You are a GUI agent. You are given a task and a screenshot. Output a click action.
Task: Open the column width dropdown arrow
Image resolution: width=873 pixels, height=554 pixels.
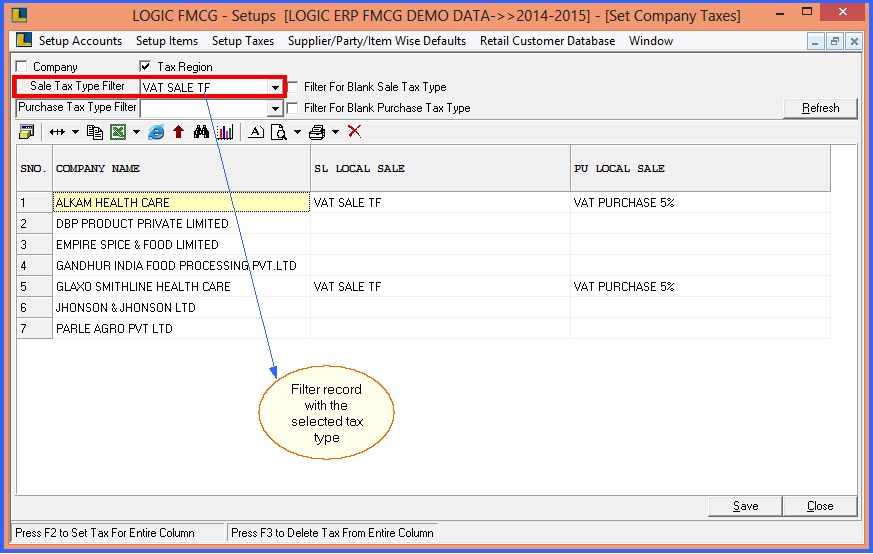point(75,132)
